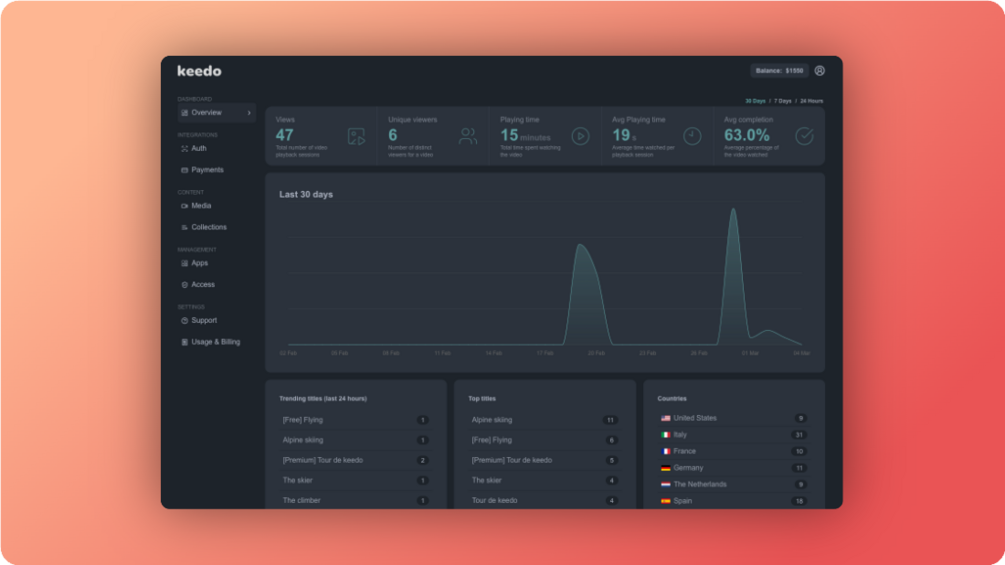Click the 'Last 30 days' chart heading
This screenshot has width=1005, height=565.
306,195
